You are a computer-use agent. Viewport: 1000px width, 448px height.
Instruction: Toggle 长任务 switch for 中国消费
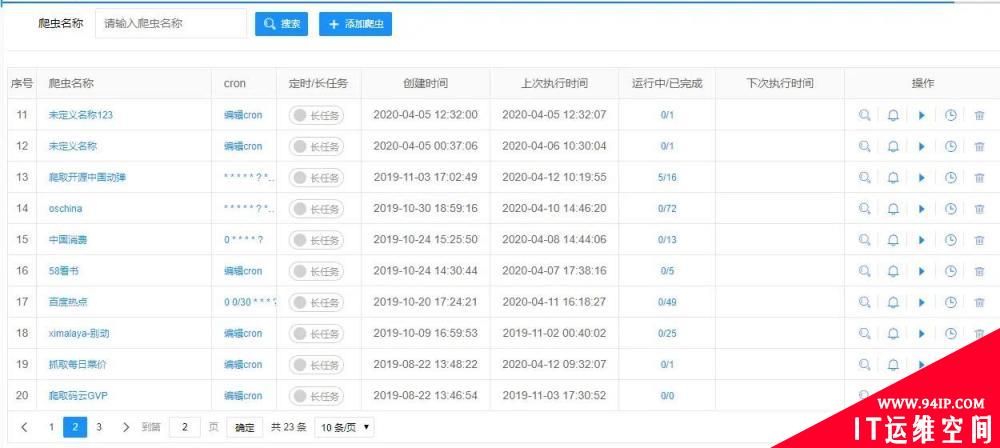pyautogui.click(x=316, y=240)
